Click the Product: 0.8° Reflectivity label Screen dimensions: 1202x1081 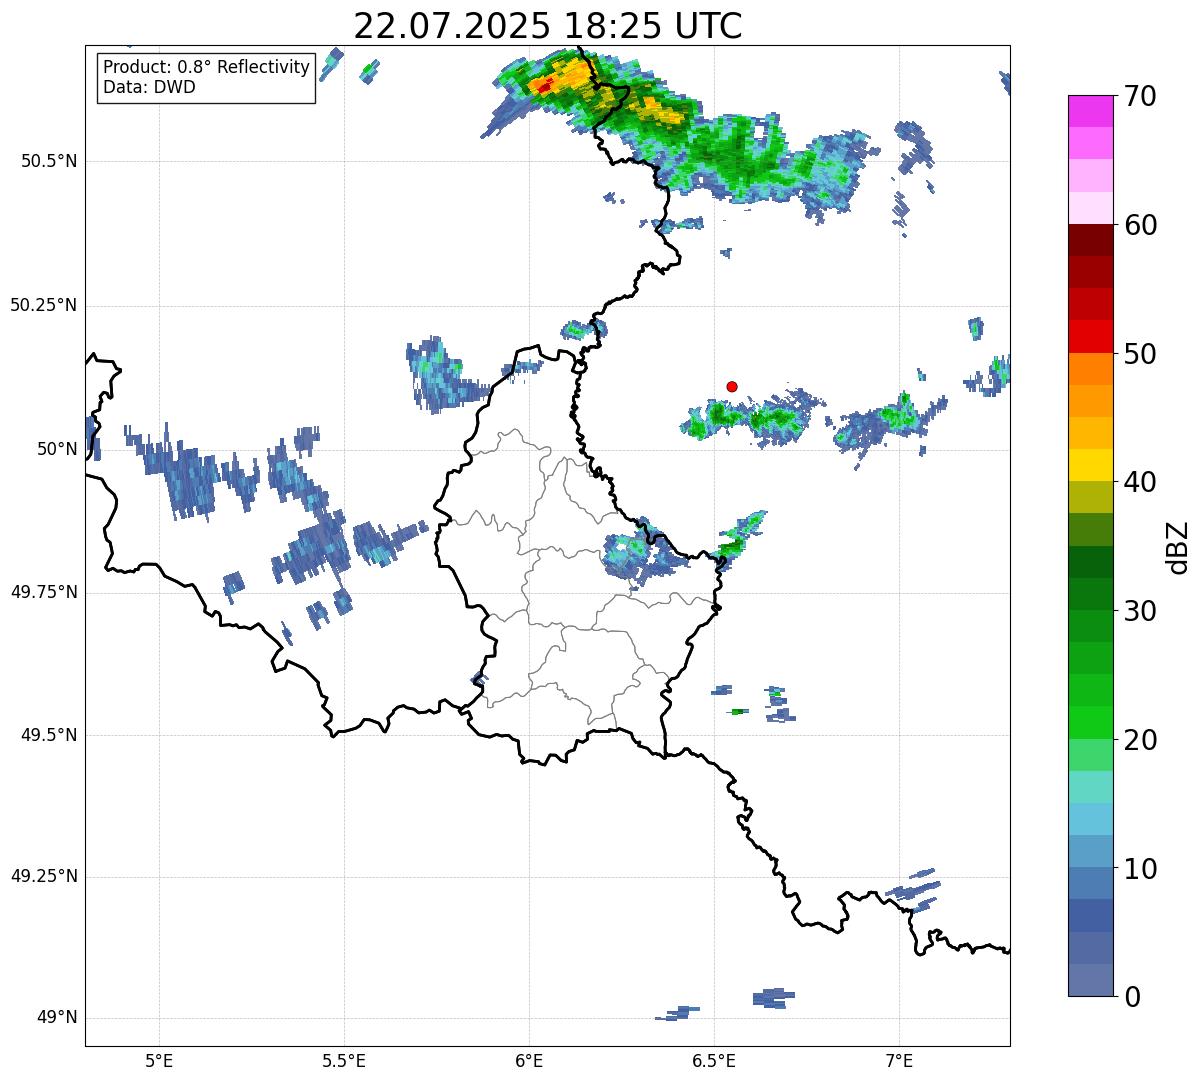207,67
